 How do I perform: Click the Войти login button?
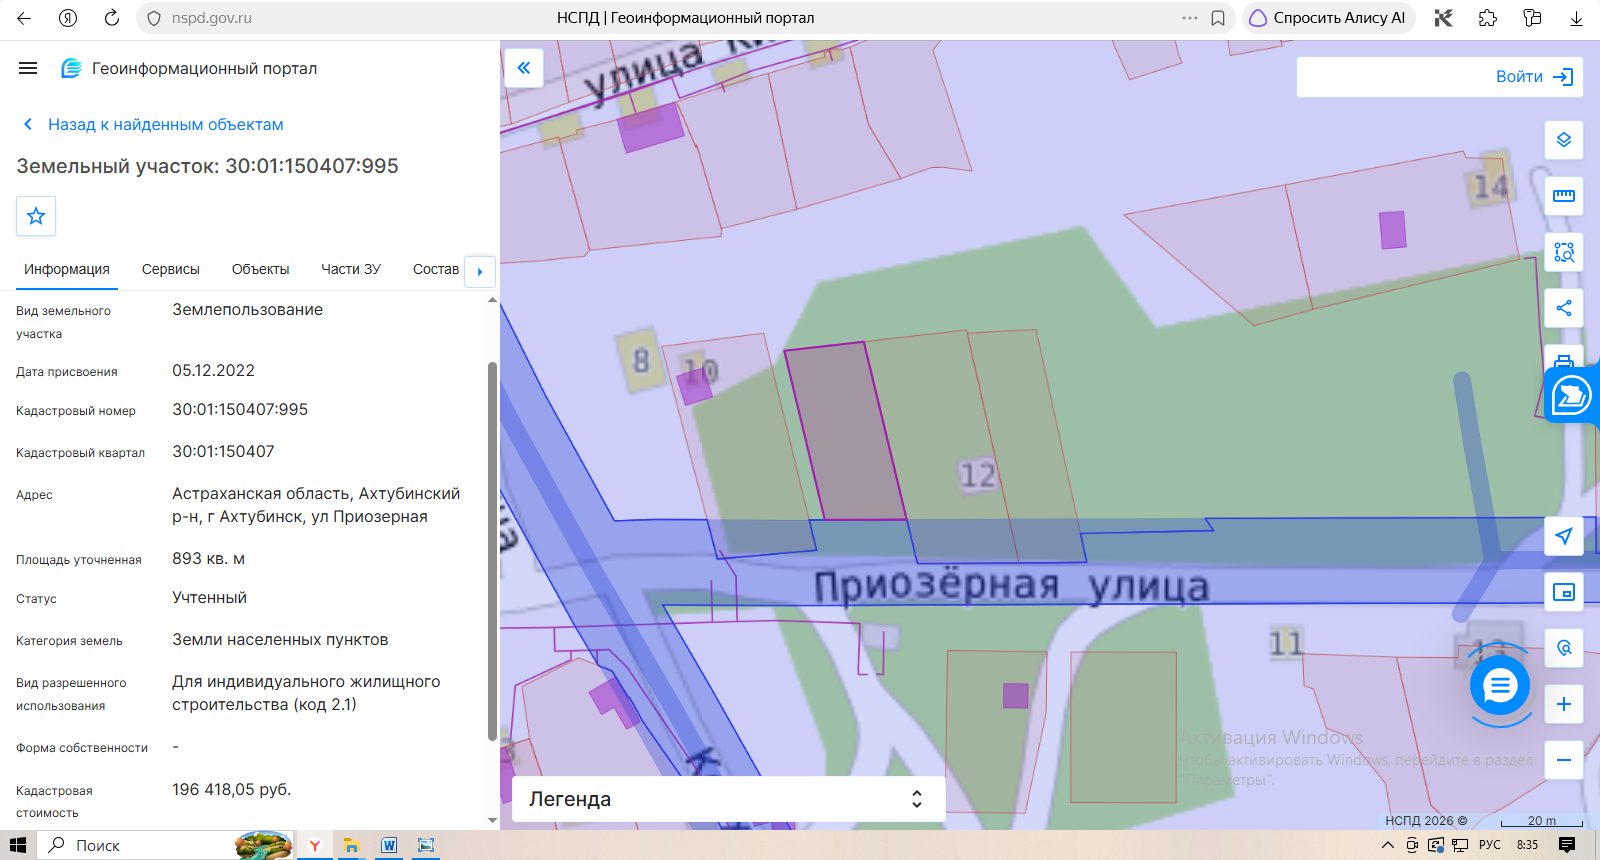point(1535,77)
